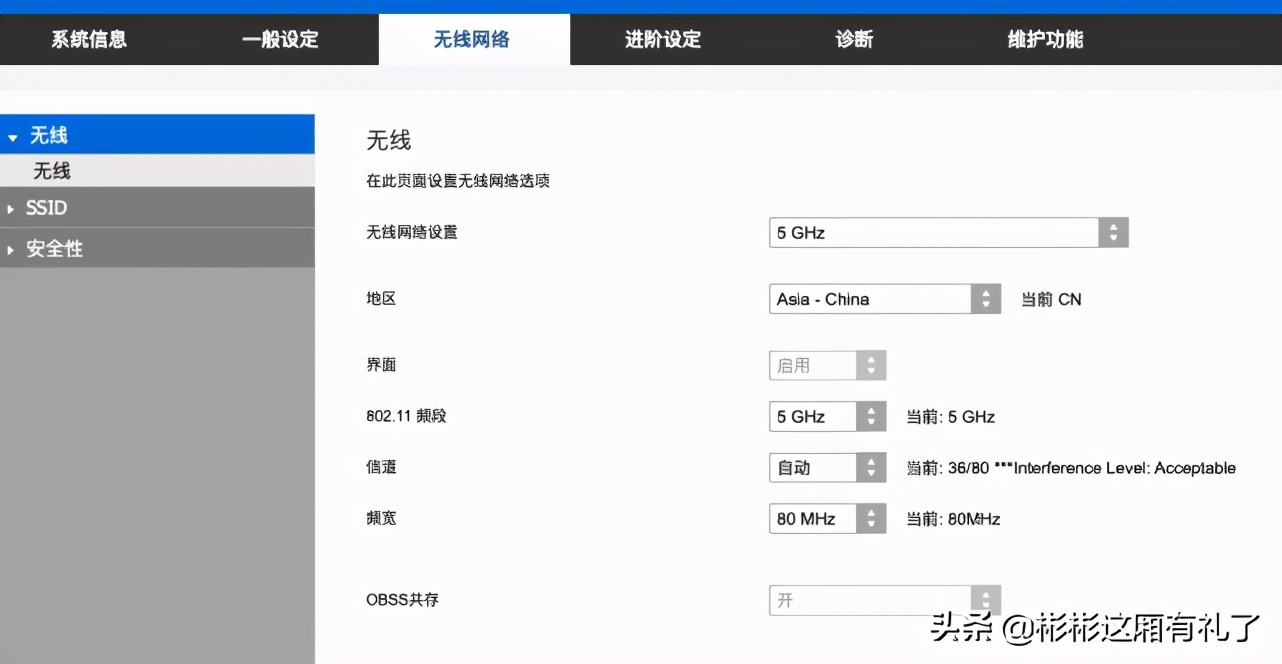Click the stepper control beside the channel field
The width and height of the screenshot is (1282, 664).
872,467
